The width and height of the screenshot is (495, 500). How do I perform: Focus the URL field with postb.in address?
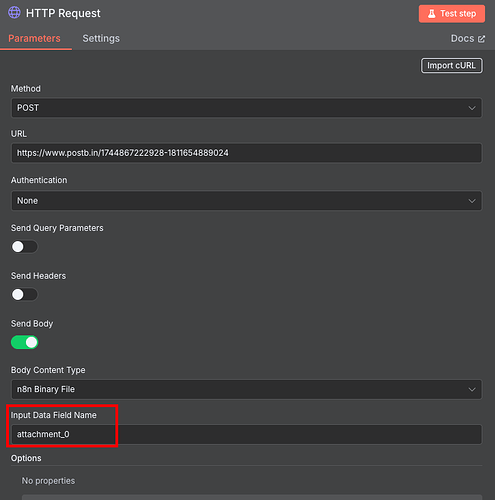click(x=247, y=153)
